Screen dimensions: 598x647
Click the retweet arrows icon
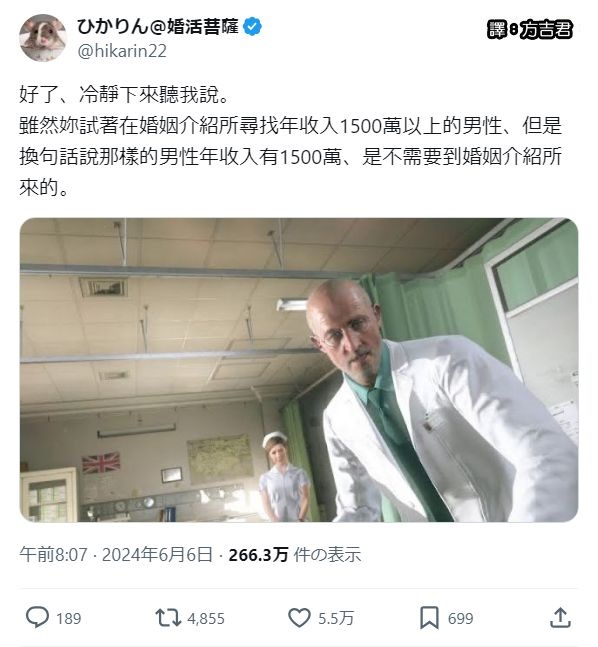point(168,618)
